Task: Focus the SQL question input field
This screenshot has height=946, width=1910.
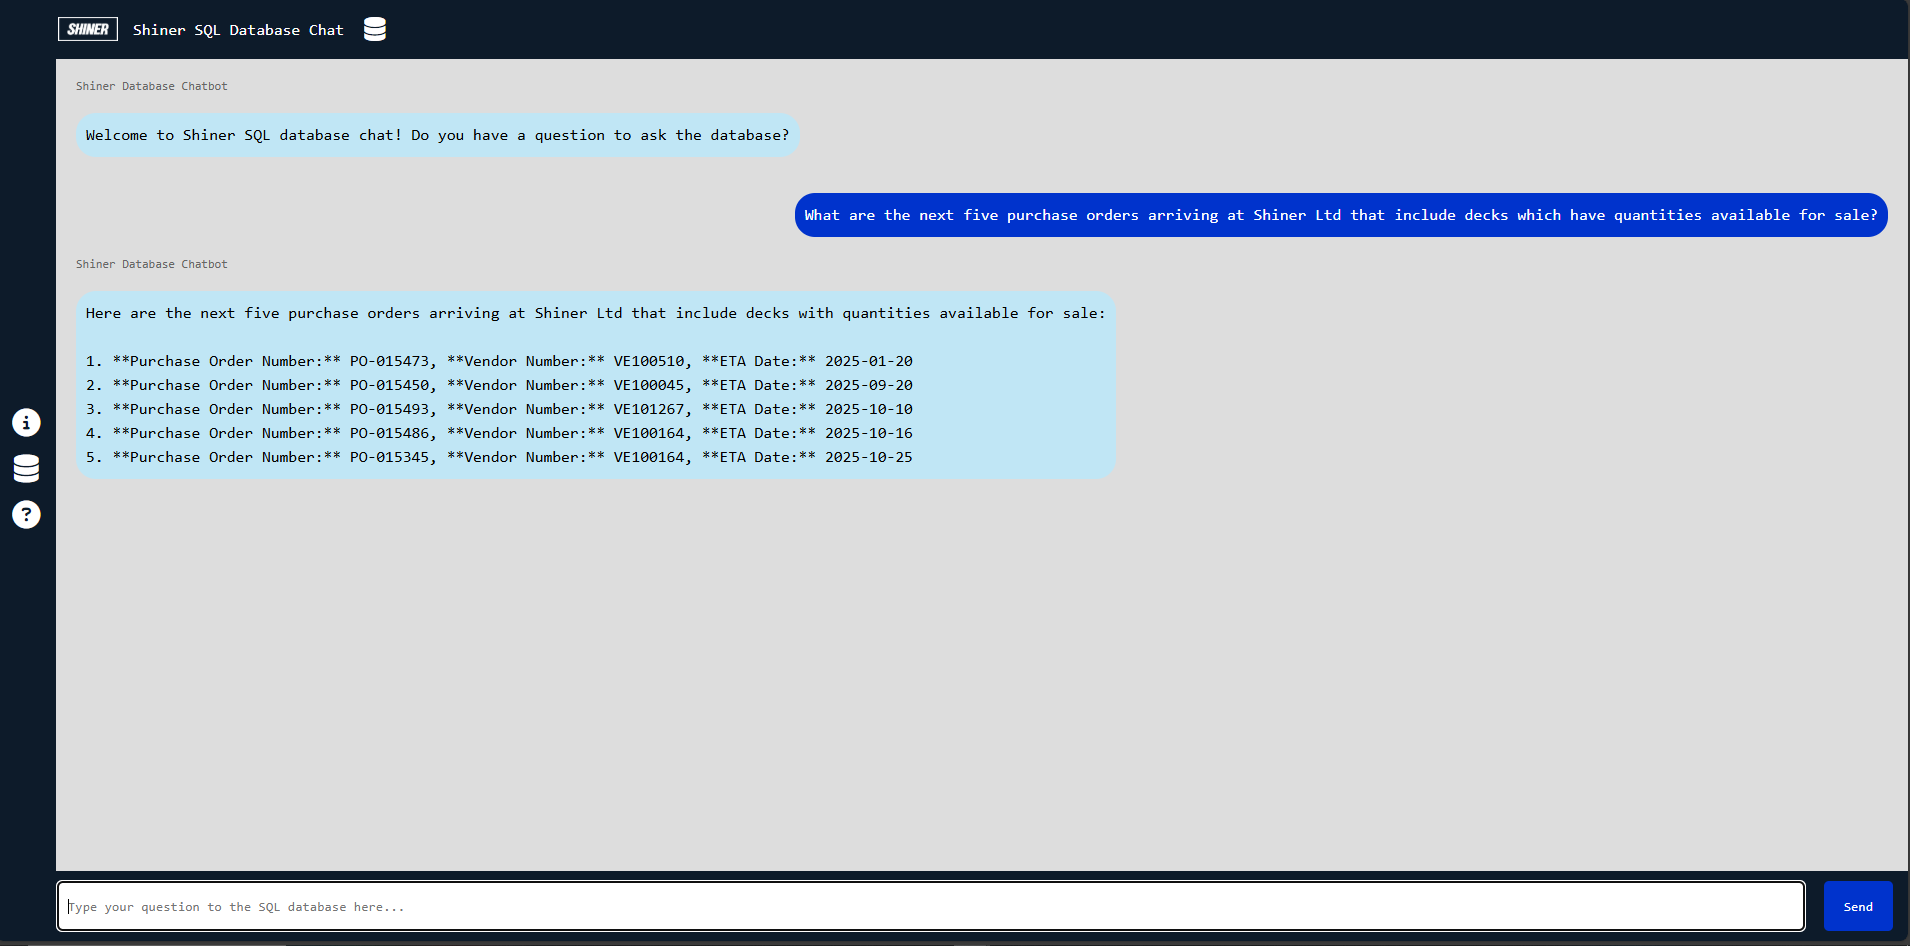Action: pos(930,906)
